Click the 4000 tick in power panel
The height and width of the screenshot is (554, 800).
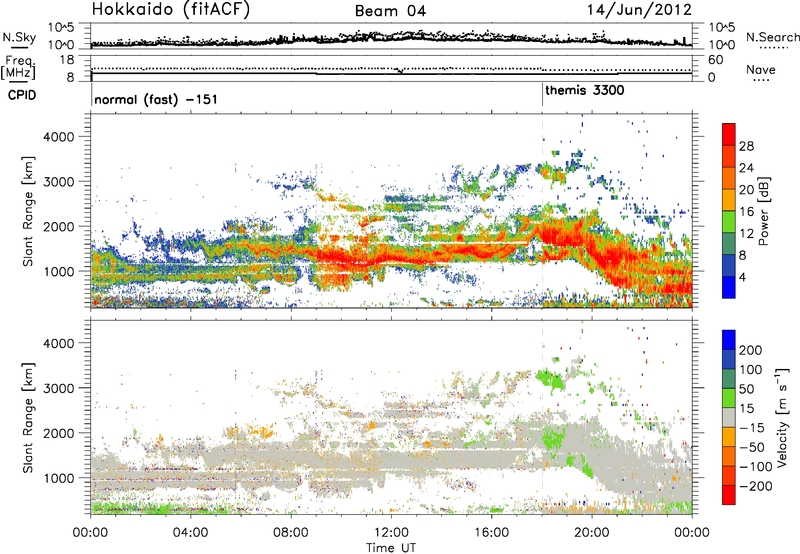pyautogui.click(x=58, y=137)
